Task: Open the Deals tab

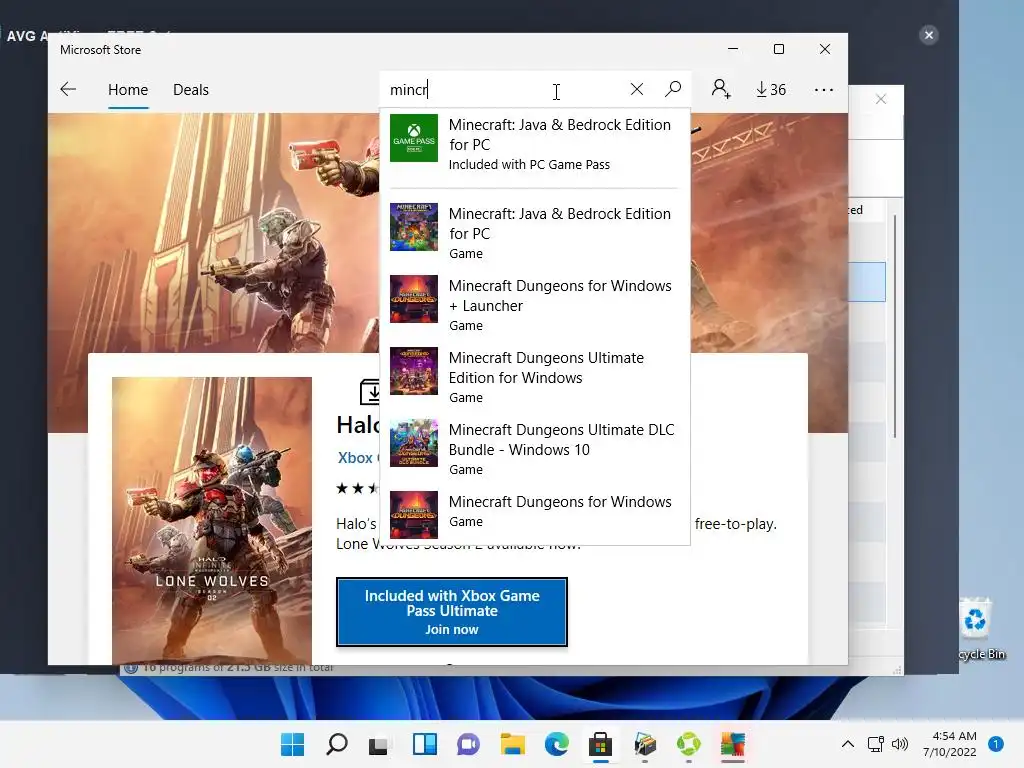Action: click(191, 89)
